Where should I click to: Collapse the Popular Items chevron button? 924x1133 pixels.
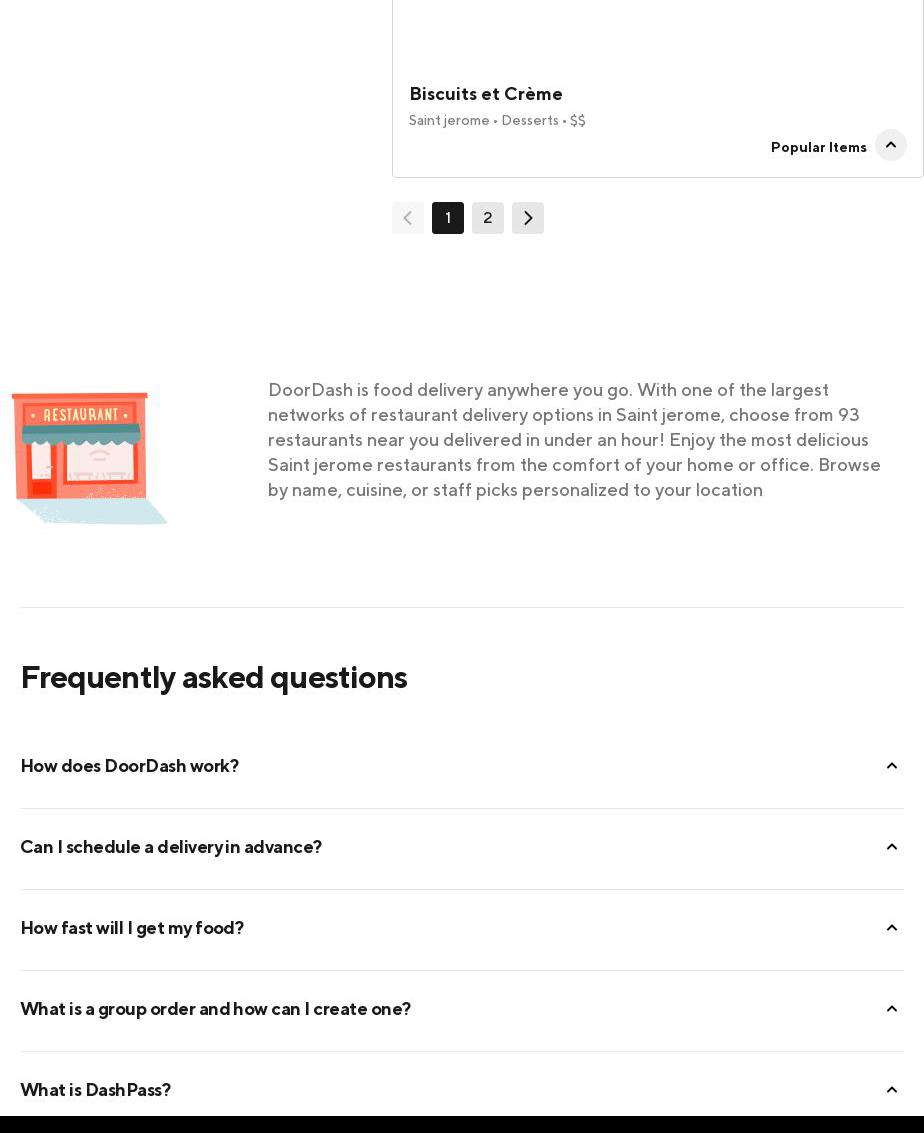coord(890,146)
